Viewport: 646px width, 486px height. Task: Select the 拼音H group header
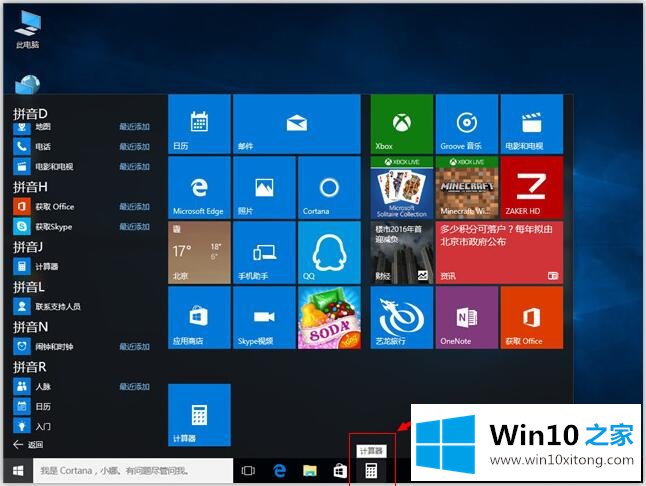tap(30, 187)
